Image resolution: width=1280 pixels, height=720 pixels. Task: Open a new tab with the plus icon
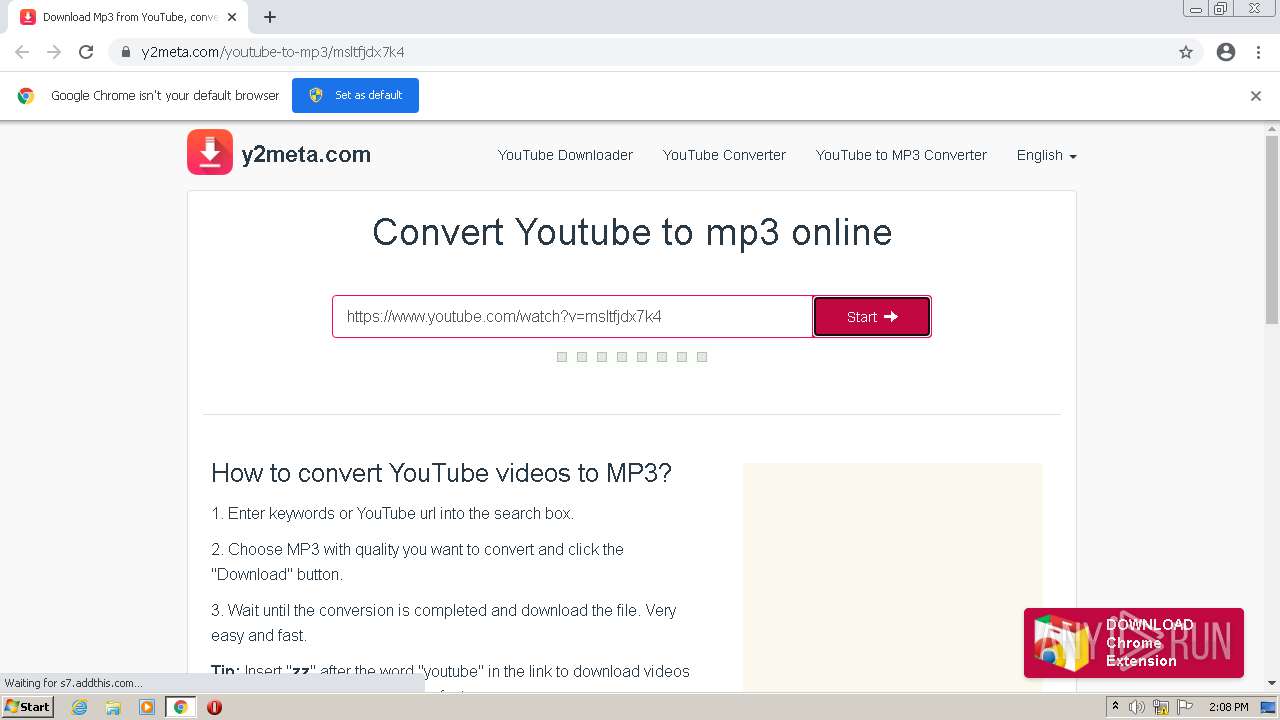[x=270, y=17]
